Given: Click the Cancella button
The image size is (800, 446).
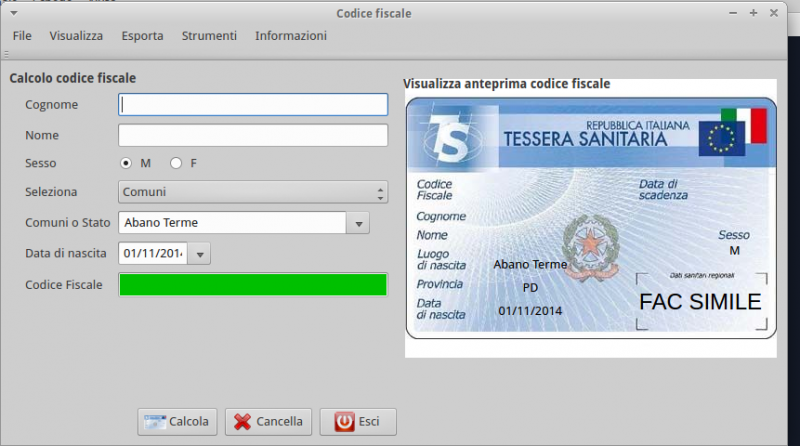Looking at the screenshot, I should pos(268,422).
